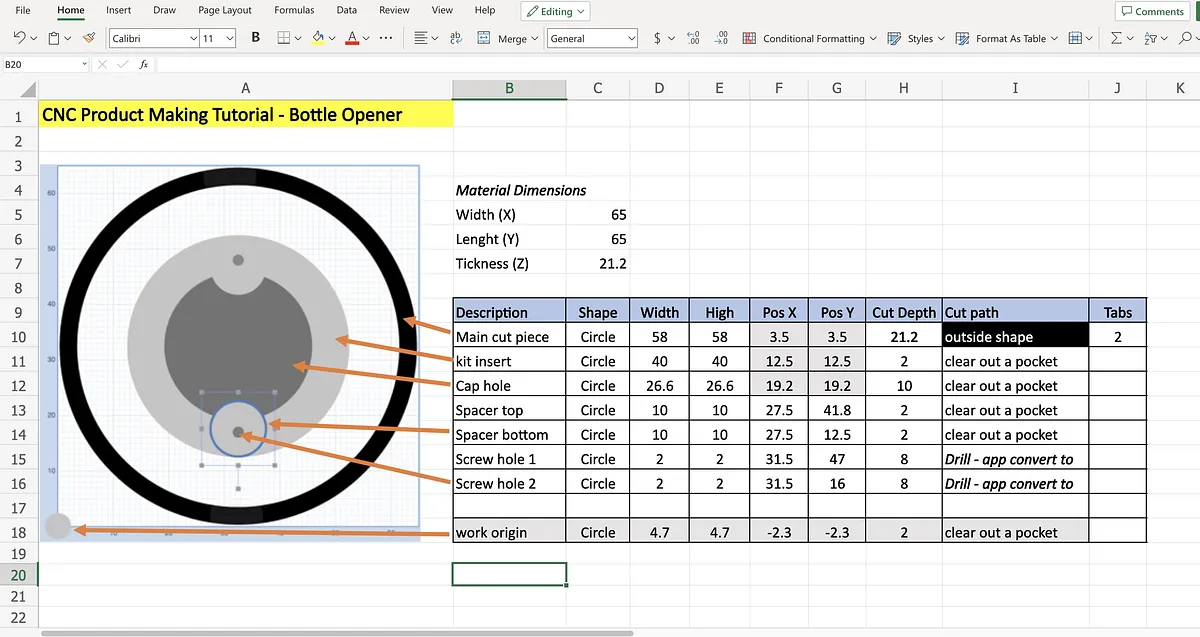
Task: Click the Increase Decimal icon
Action: (694, 38)
